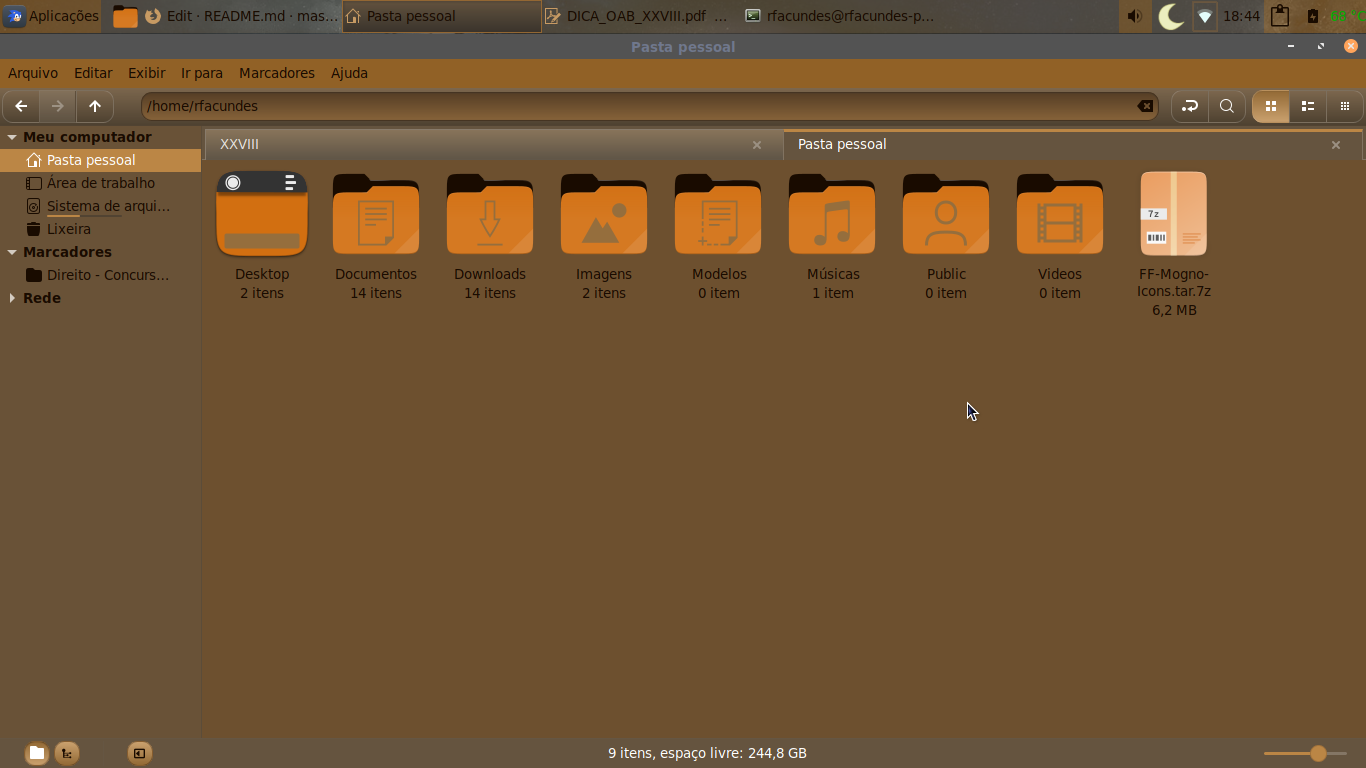
Task: Open the Ajuda menu
Action: (349, 73)
